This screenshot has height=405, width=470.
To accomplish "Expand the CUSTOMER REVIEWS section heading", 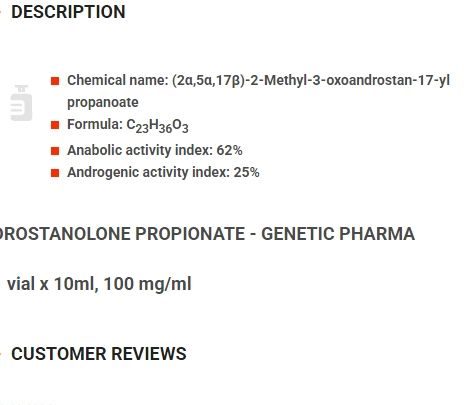I will pos(99,354).
